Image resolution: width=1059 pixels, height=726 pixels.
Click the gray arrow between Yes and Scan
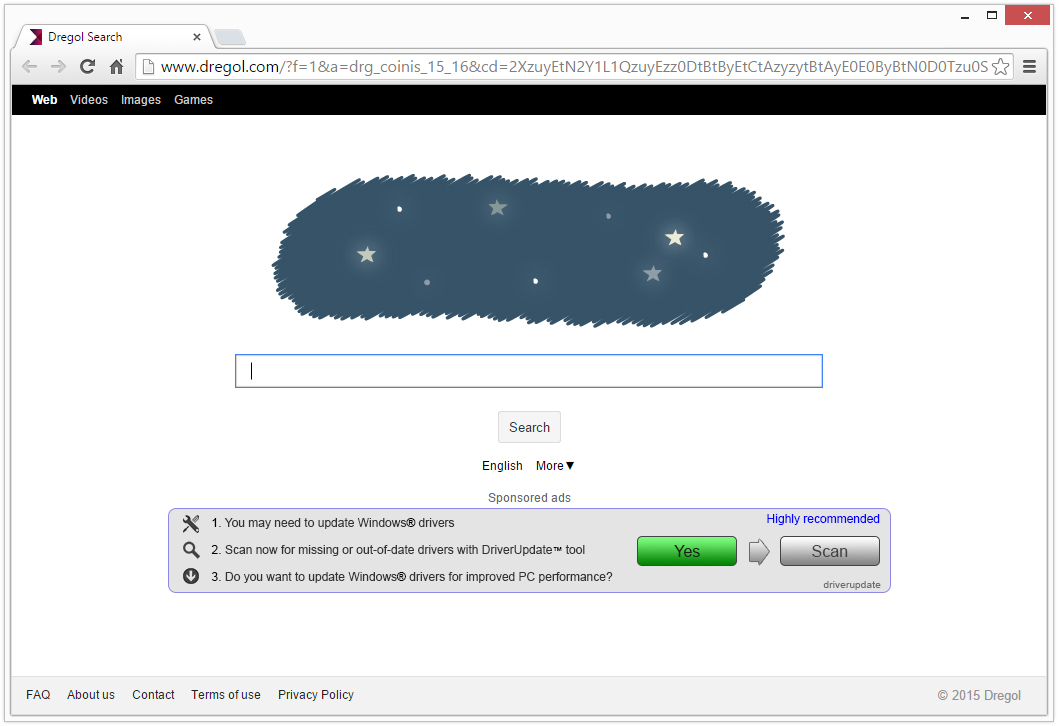(x=759, y=551)
